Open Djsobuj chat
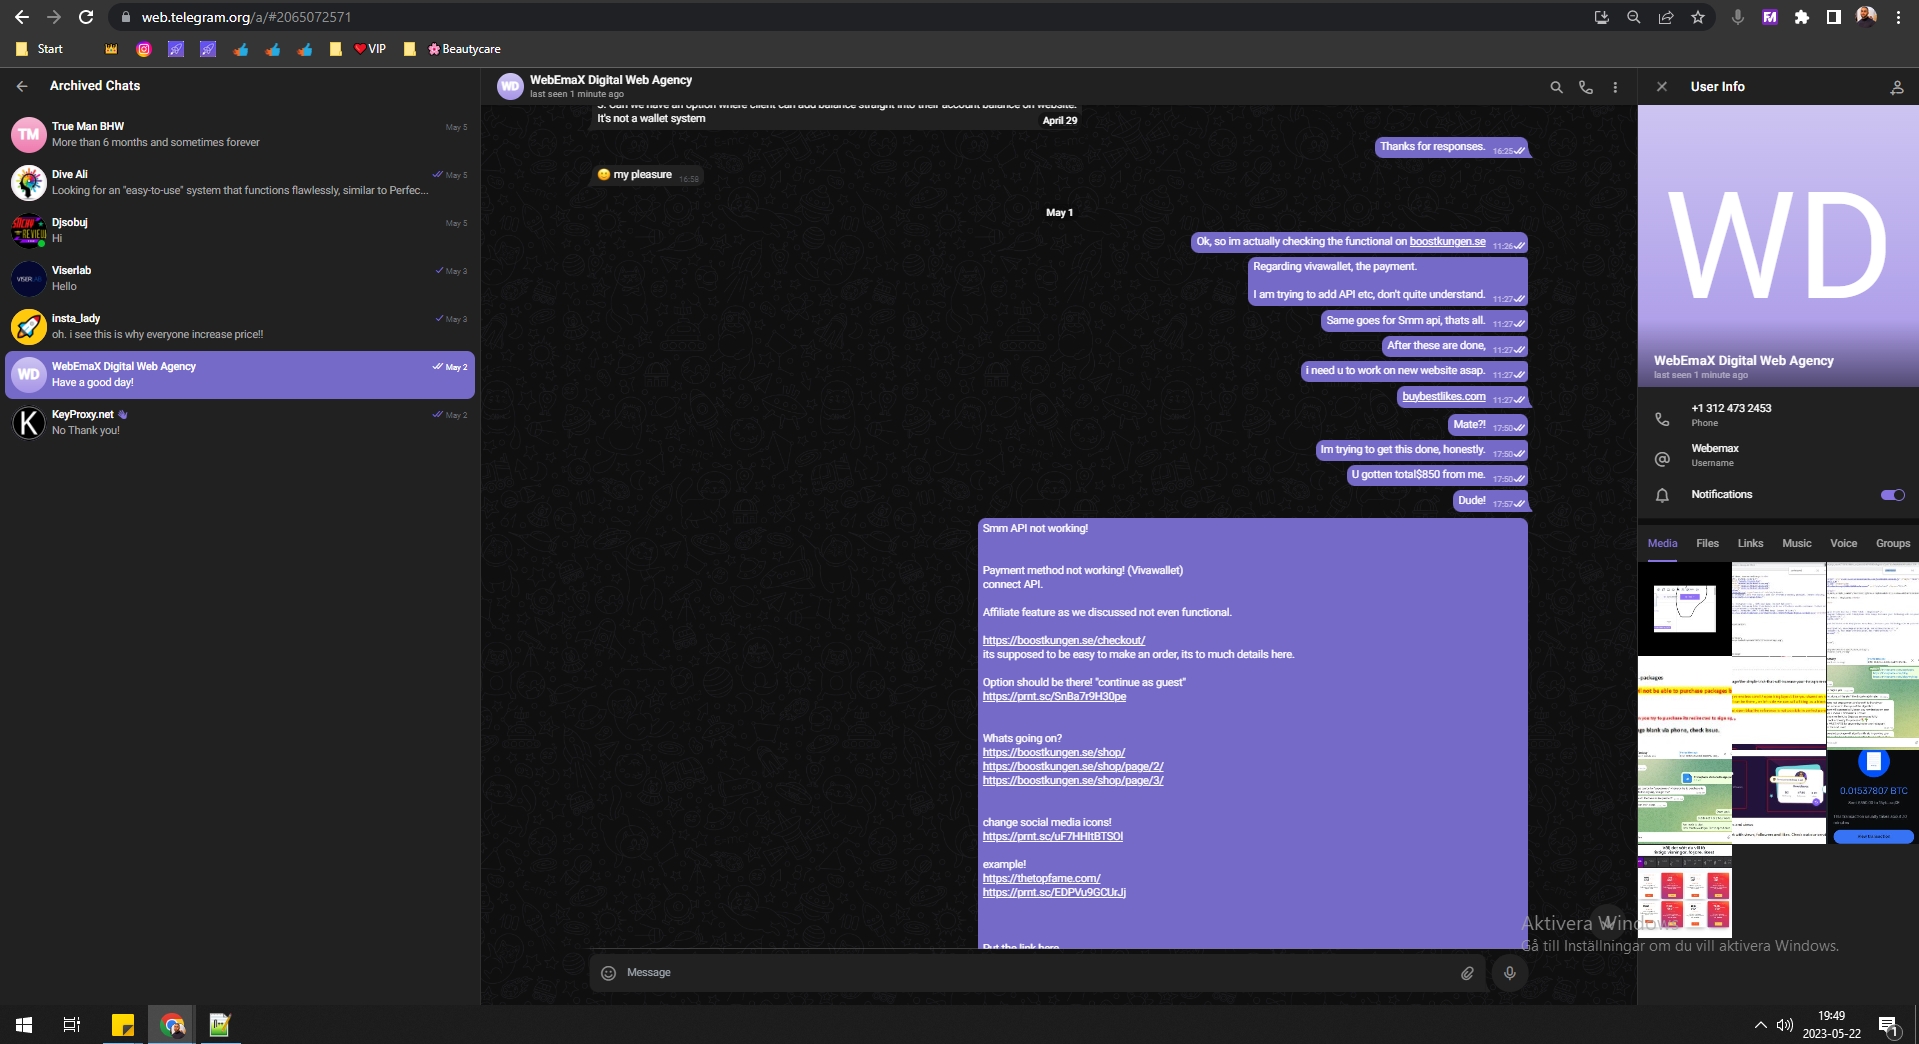The height and width of the screenshot is (1044, 1919). coord(240,231)
